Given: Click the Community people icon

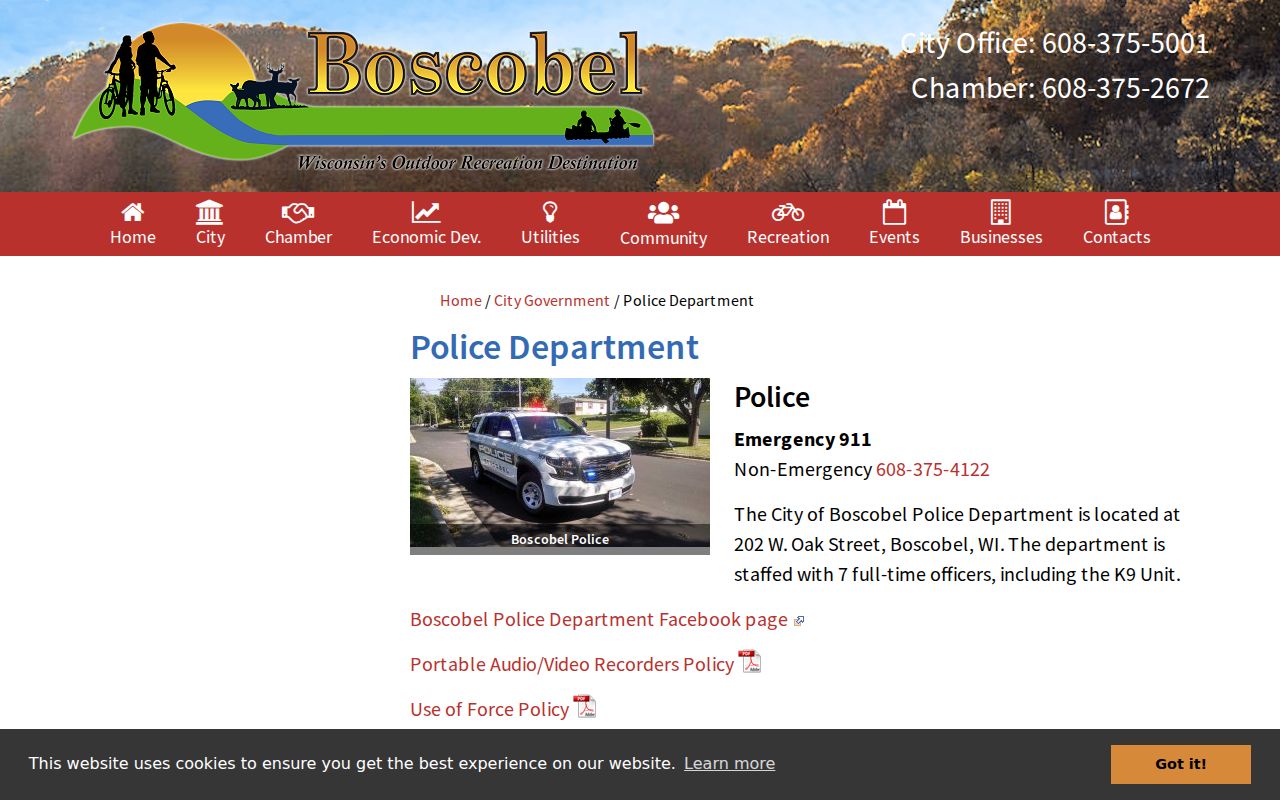Looking at the screenshot, I should pos(663,212).
